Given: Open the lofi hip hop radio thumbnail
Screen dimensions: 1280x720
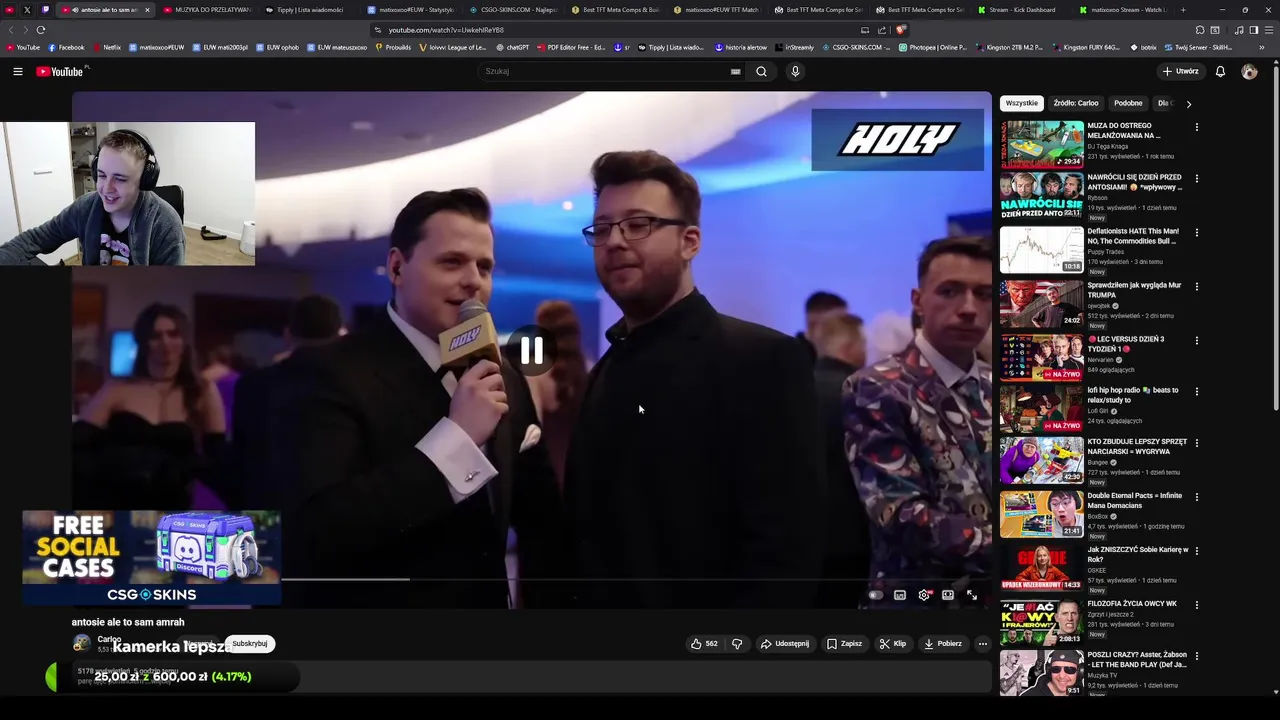Looking at the screenshot, I should coord(1042,409).
